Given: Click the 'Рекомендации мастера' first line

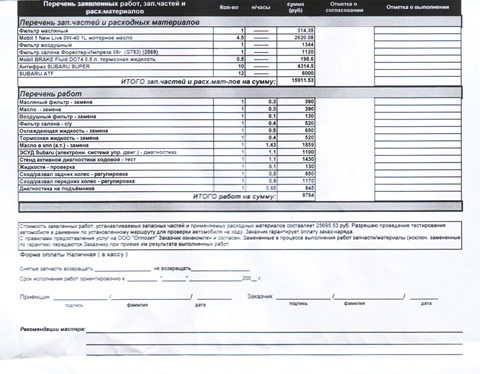Looking at the screenshot, I should coord(274,330).
